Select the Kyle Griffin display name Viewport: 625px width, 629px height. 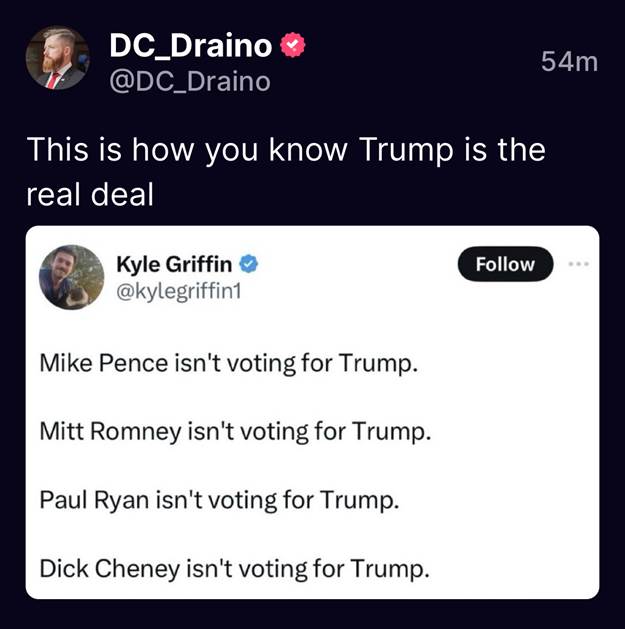[174, 264]
